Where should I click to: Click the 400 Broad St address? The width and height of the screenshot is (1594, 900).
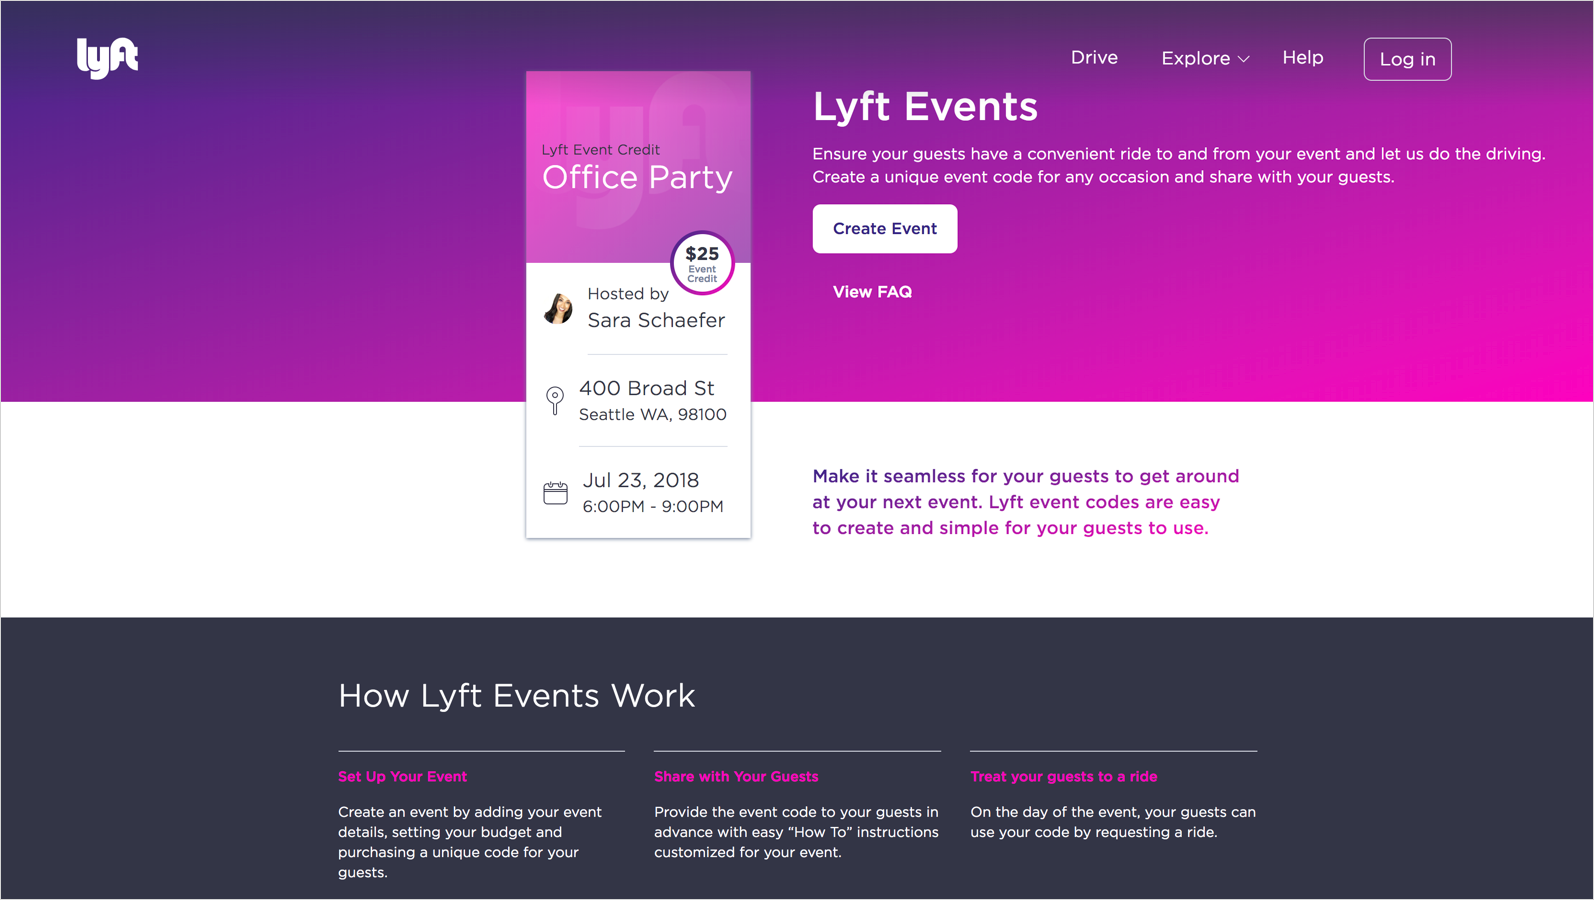[x=647, y=388]
